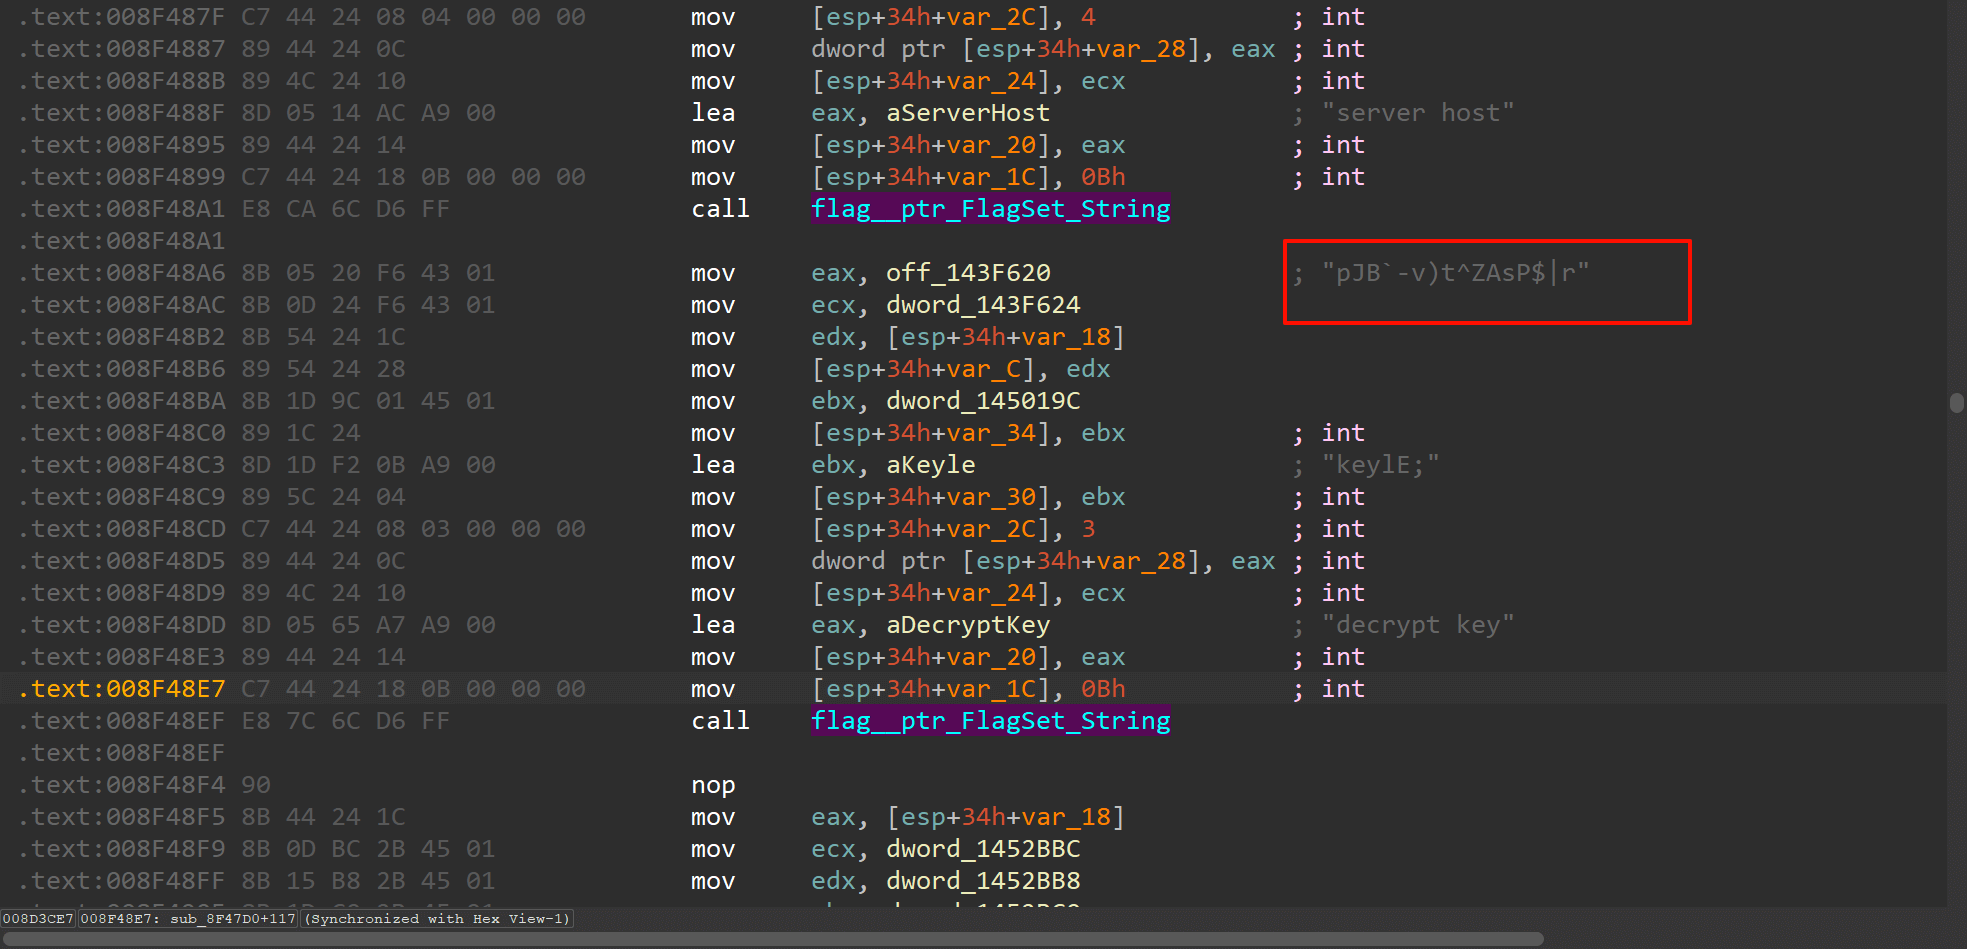
Task: Click the "keylE;" comment
Action: point(1380,465)
